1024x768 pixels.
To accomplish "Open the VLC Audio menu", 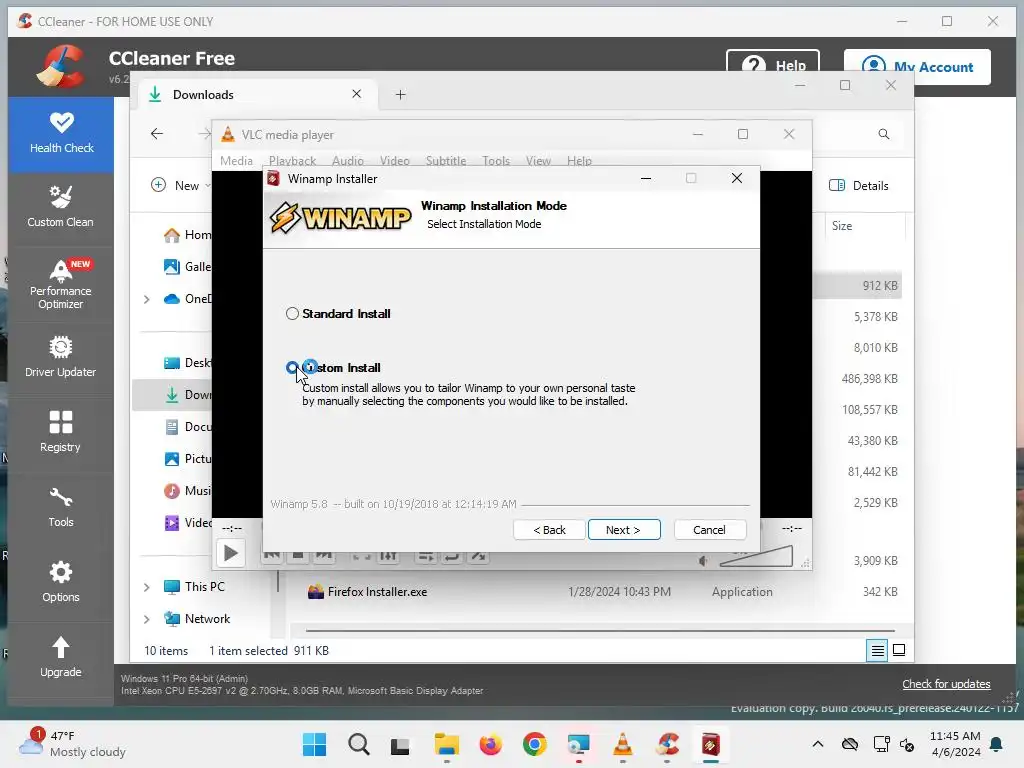I will point(347,161).
